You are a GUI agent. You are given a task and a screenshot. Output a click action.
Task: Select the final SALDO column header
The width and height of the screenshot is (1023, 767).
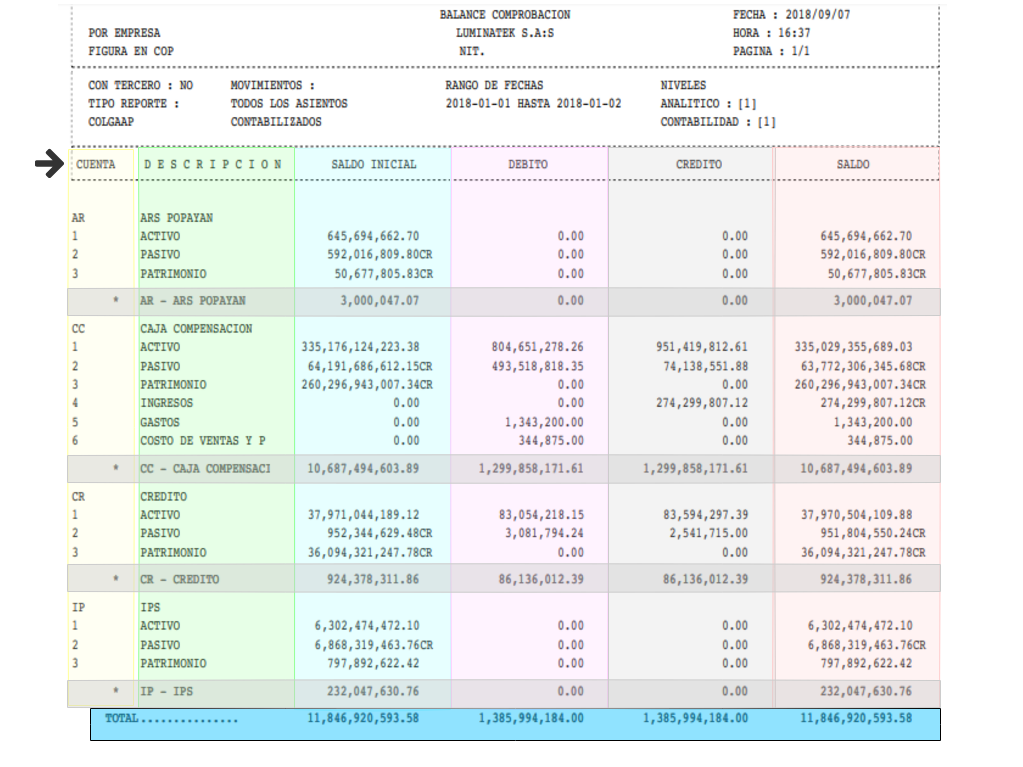coord(853,164)
